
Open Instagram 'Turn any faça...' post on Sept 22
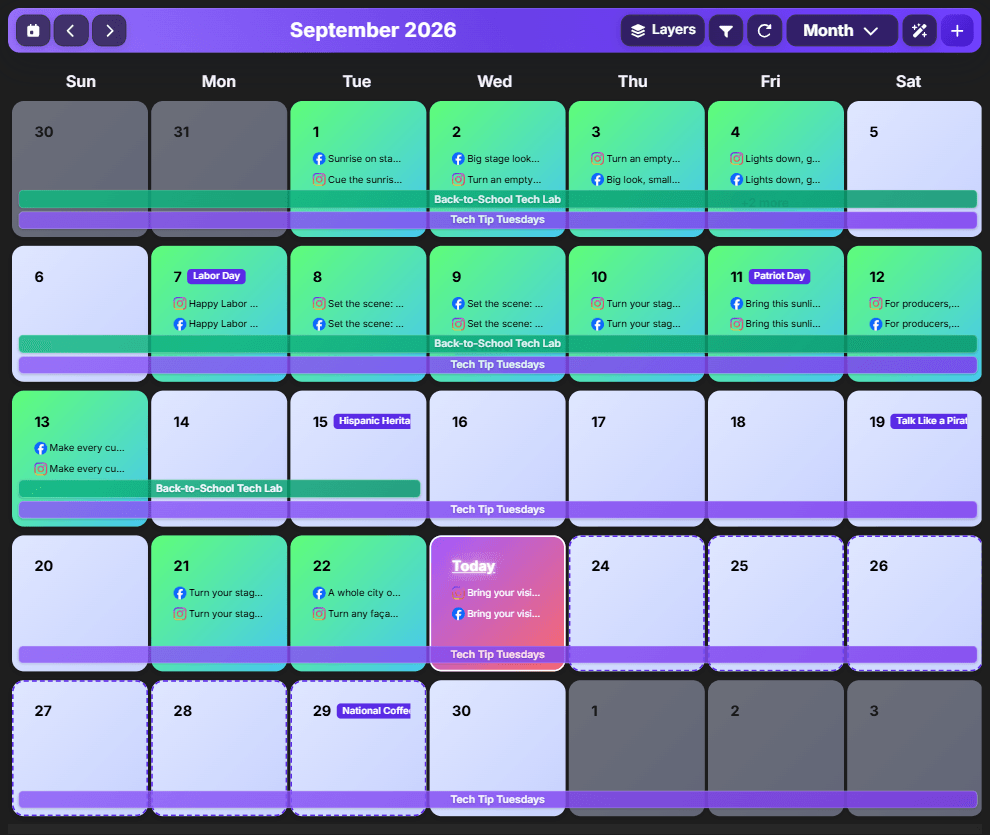(x=357, y=613)
